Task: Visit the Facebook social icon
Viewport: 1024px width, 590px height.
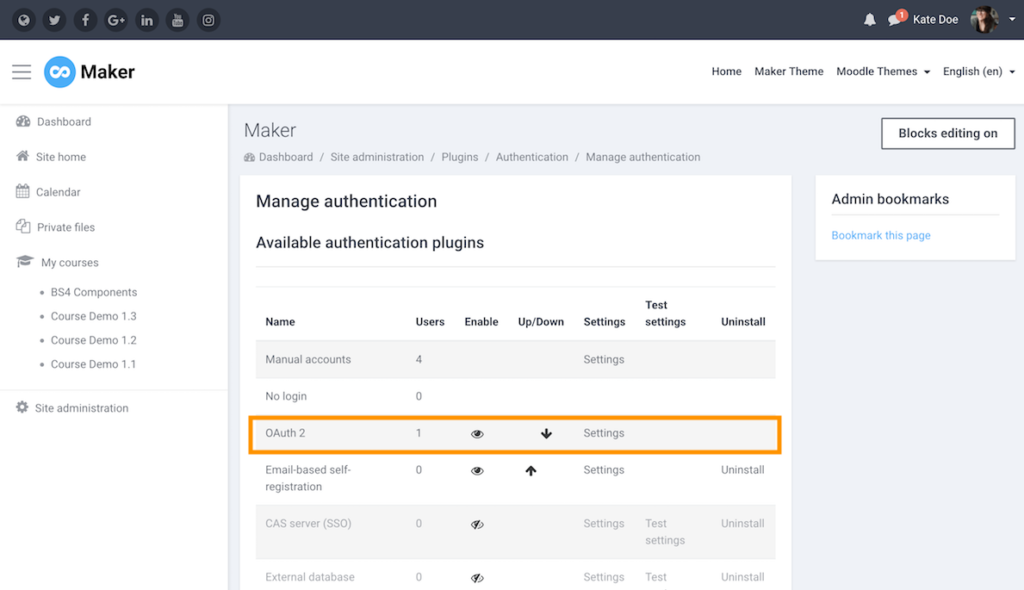Action: (85, 19)
